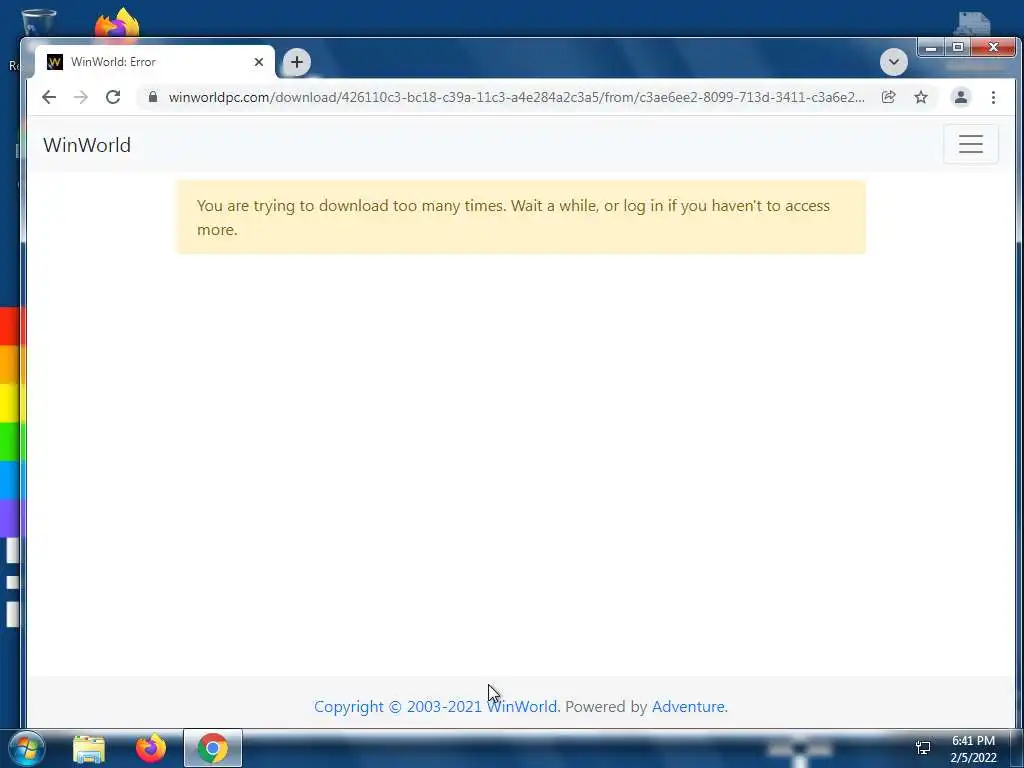This screenshot has width=1024, height=768.
Task: Open the Chrome profile menu
Action: click(961, 97)
